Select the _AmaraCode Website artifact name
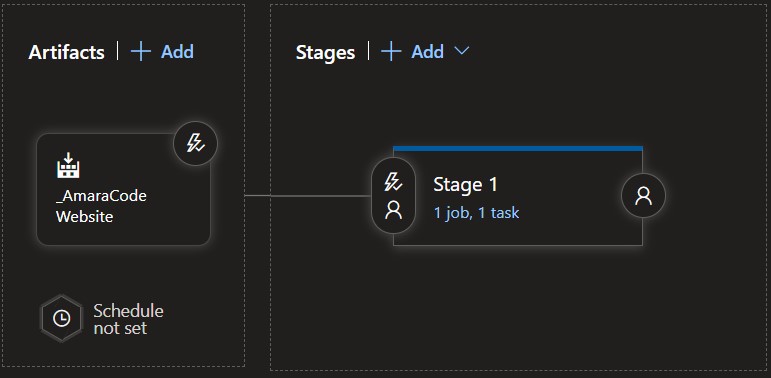Screen dimensions: 771x378 (101, 206)
